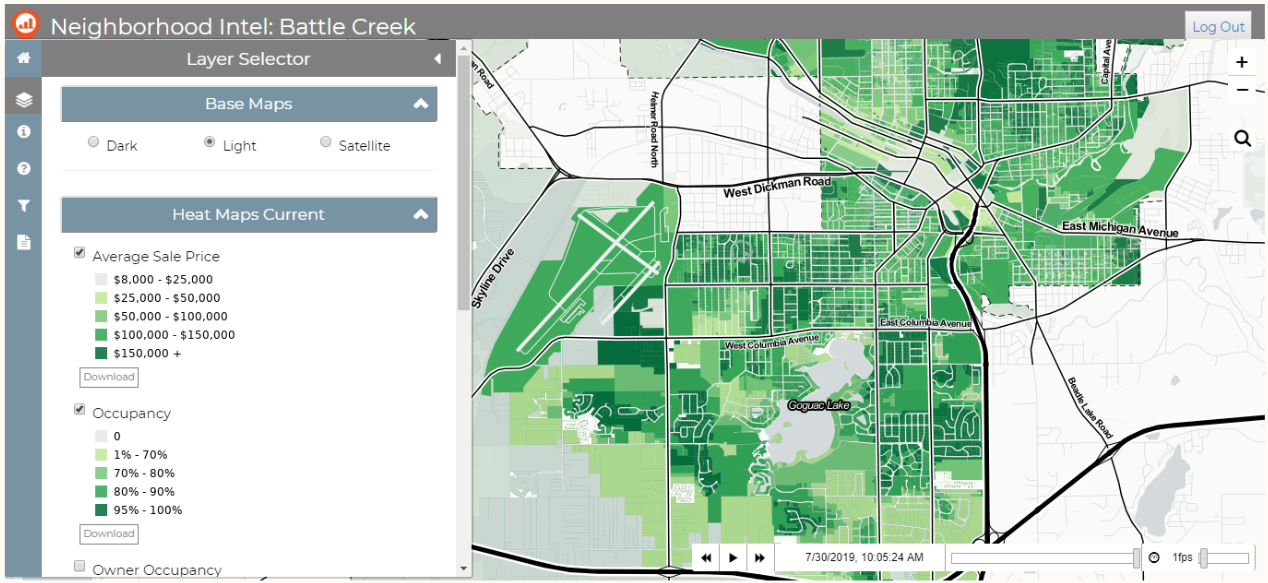Uncheck the Average Sale Price layer
Image resolution: width=1268 pixels, height=583 pixels.
click(x=80, y=254)
